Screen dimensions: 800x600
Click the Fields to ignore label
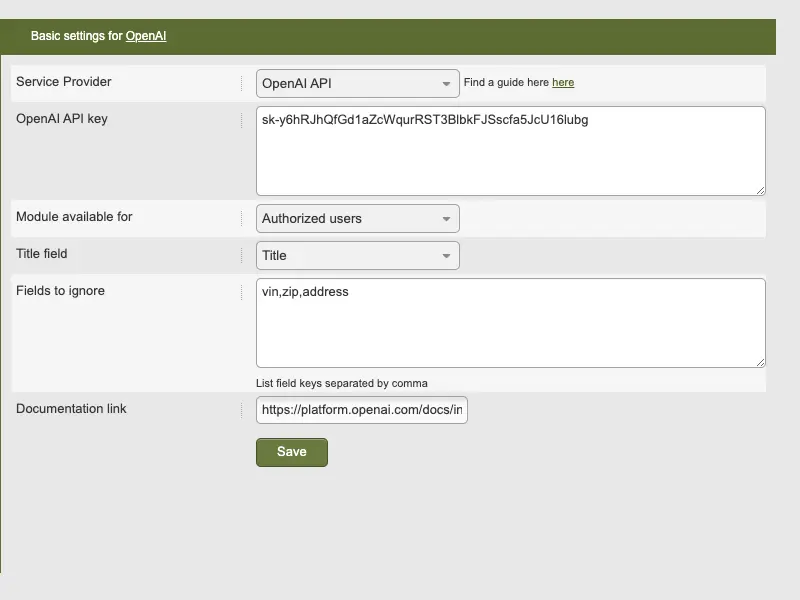(x=60, y=291)
